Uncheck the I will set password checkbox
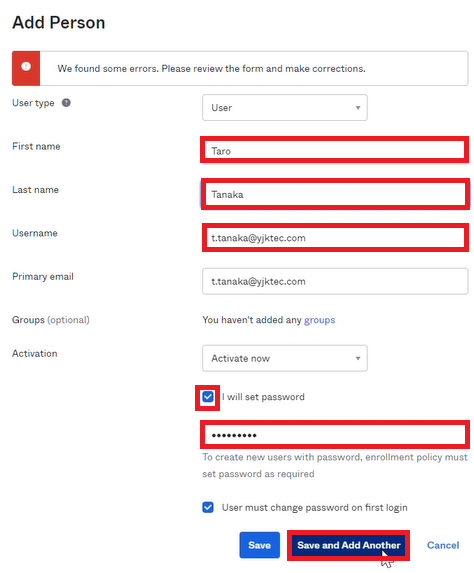 [208, 397]
